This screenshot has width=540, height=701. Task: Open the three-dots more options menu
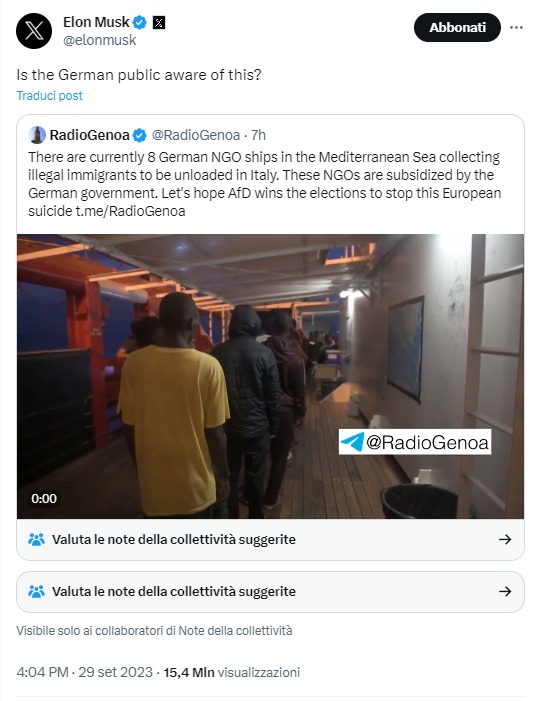click(516, 28)
